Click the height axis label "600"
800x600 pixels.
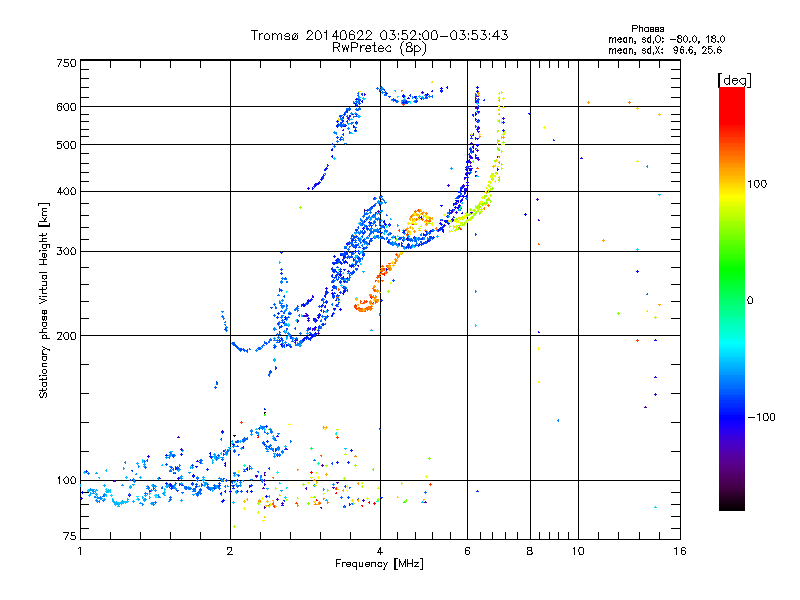66,107
